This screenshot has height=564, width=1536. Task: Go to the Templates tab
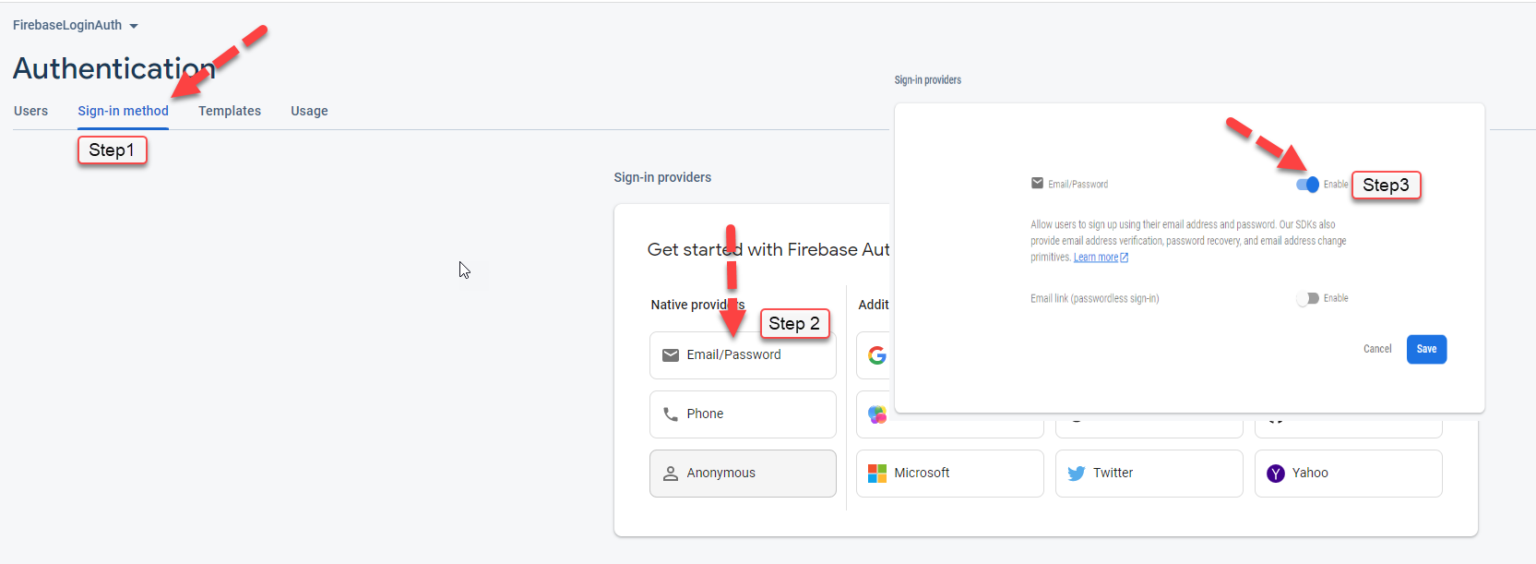(x=229, y=111)
